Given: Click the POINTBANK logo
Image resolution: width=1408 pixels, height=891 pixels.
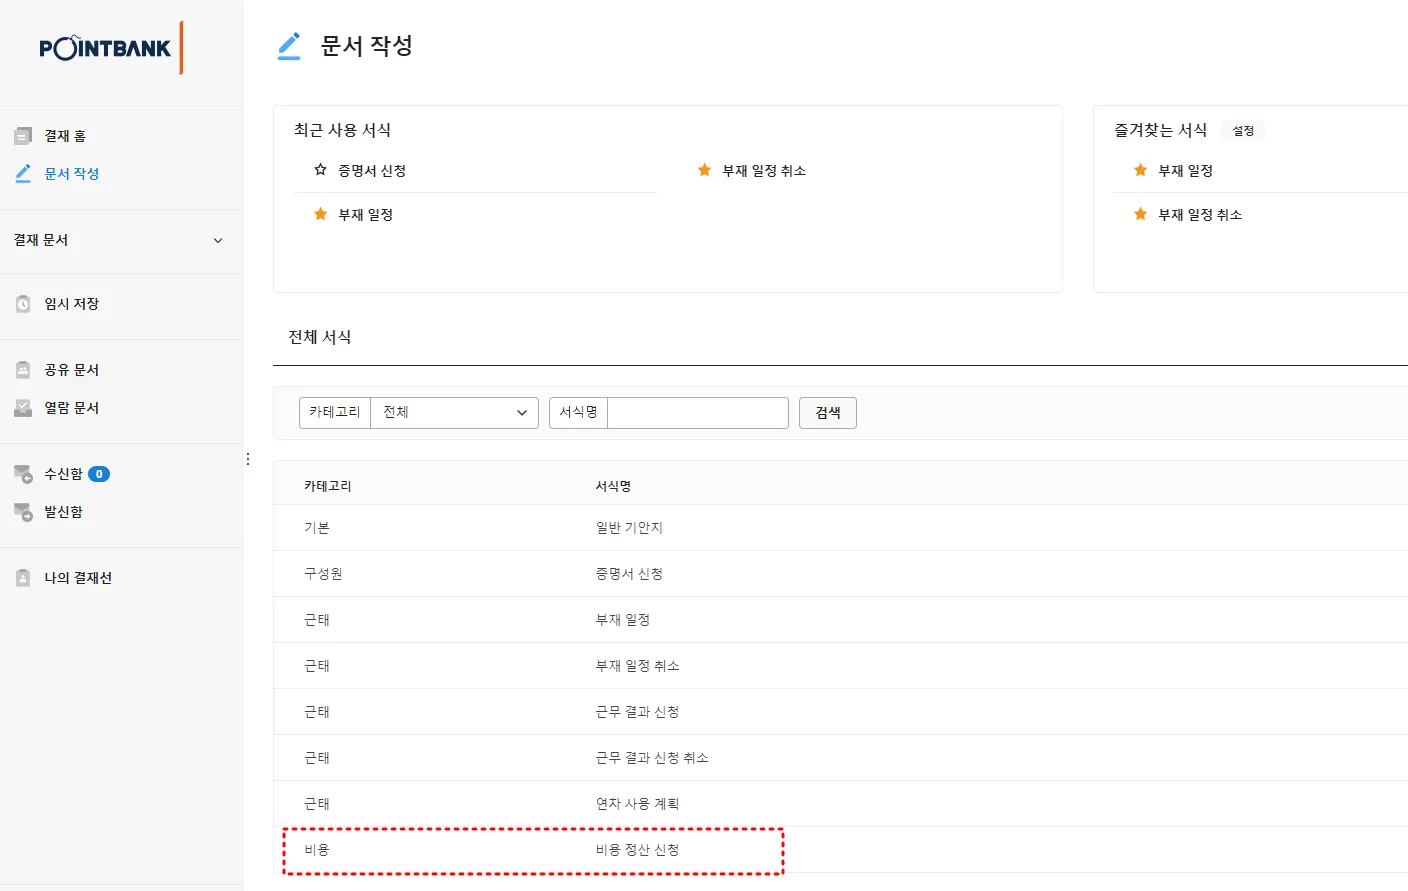Looking at the screenshot, I should click(111, 48).
